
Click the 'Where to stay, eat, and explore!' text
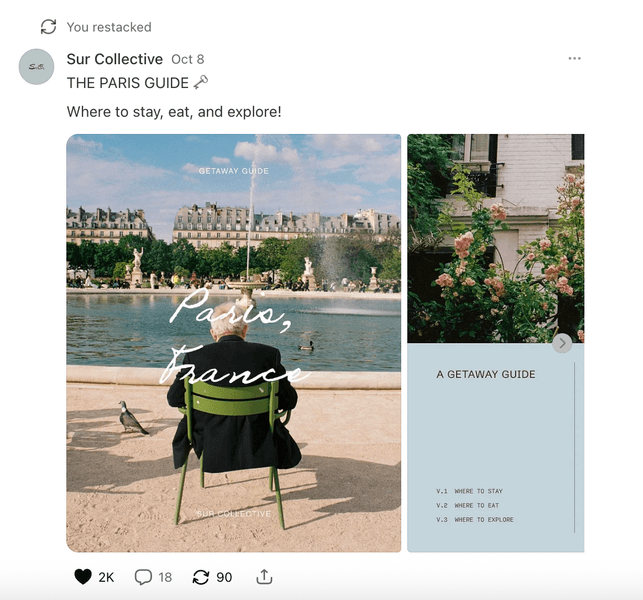(x=174, y=112)
